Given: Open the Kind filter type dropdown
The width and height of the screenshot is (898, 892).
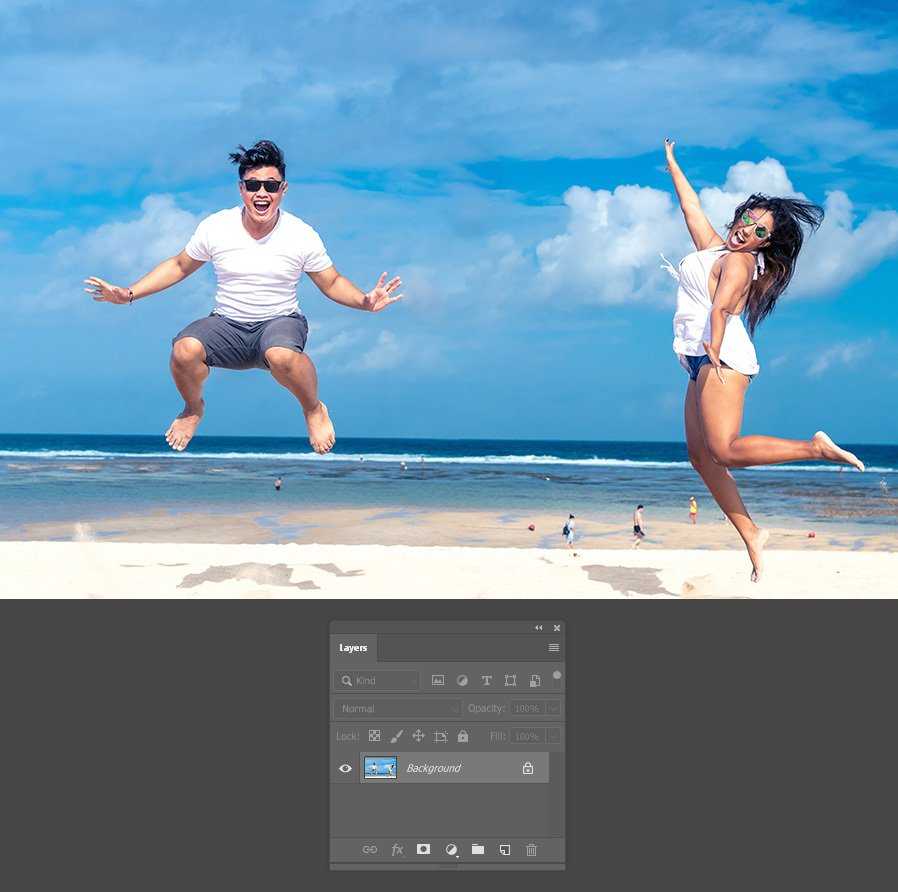Looking at the screenshot, I should (x=377, y=680).
